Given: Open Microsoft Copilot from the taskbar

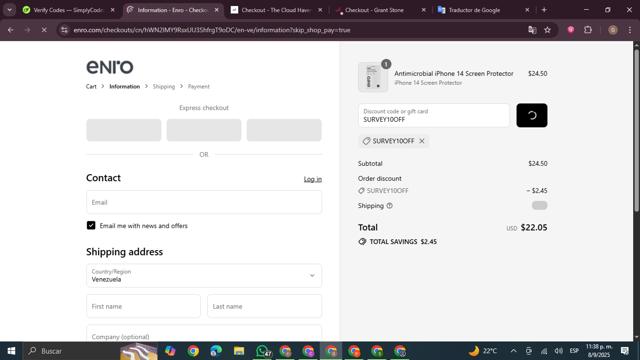Looking at the screenshot, I should [x=170, y=351].
